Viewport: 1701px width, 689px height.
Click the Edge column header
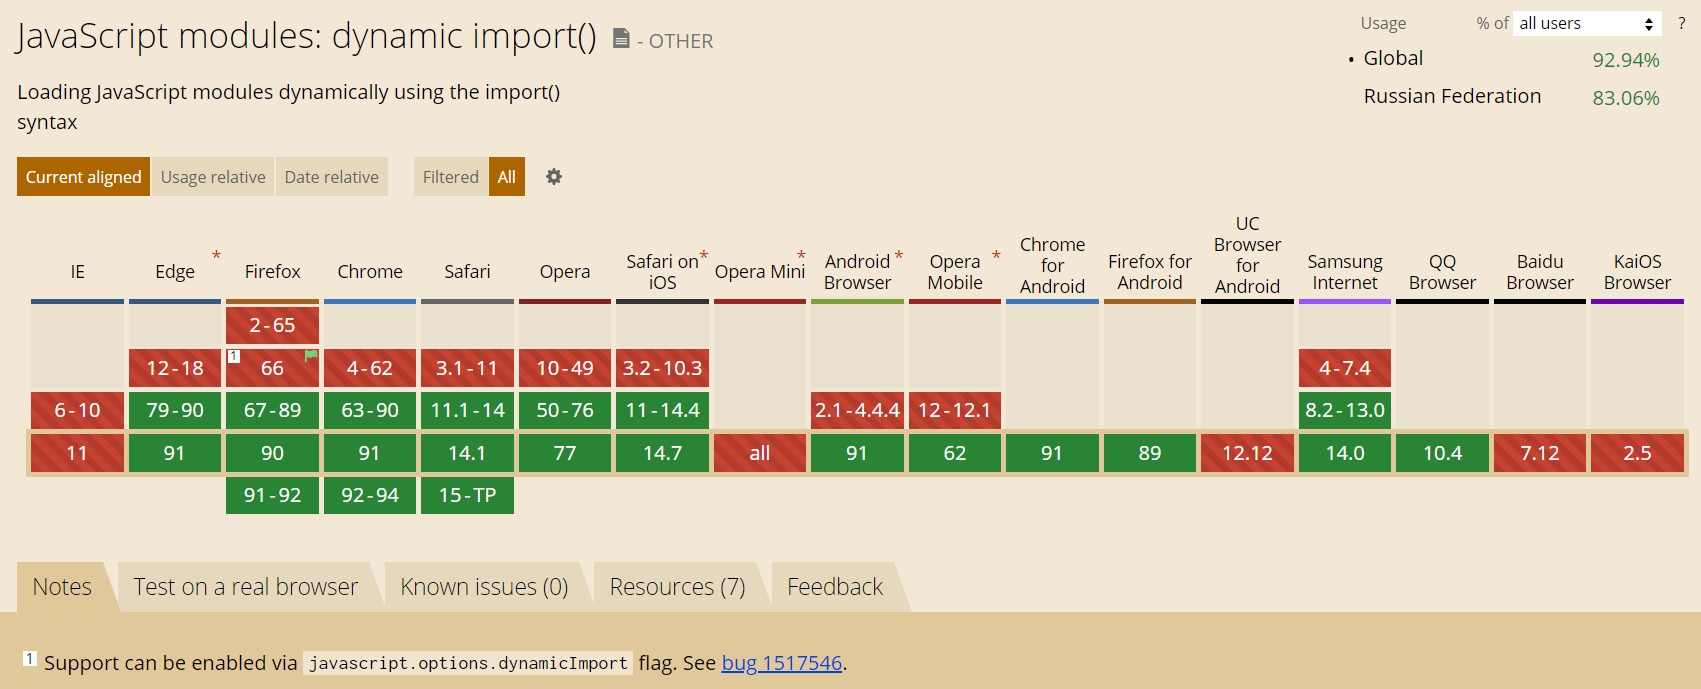[175, 272]
